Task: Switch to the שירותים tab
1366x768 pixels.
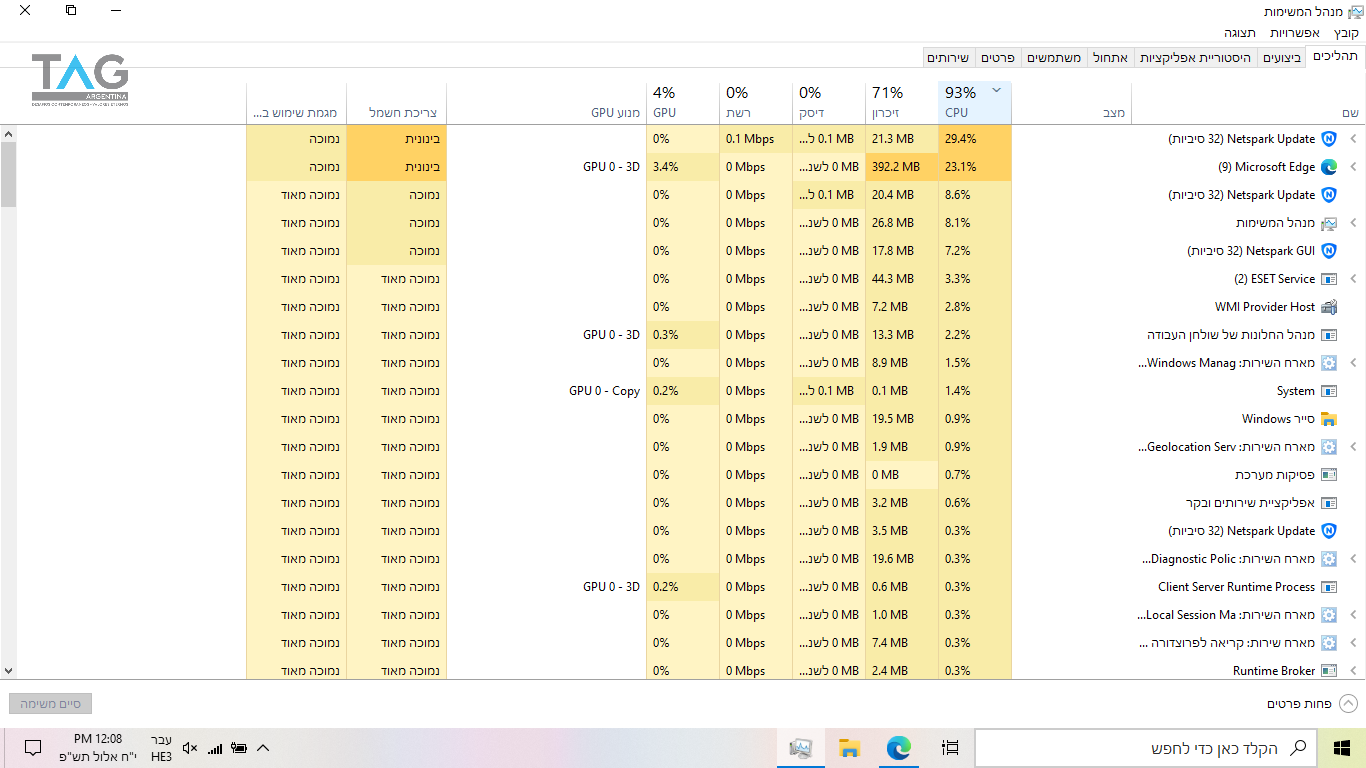Action: coord(949,58)
